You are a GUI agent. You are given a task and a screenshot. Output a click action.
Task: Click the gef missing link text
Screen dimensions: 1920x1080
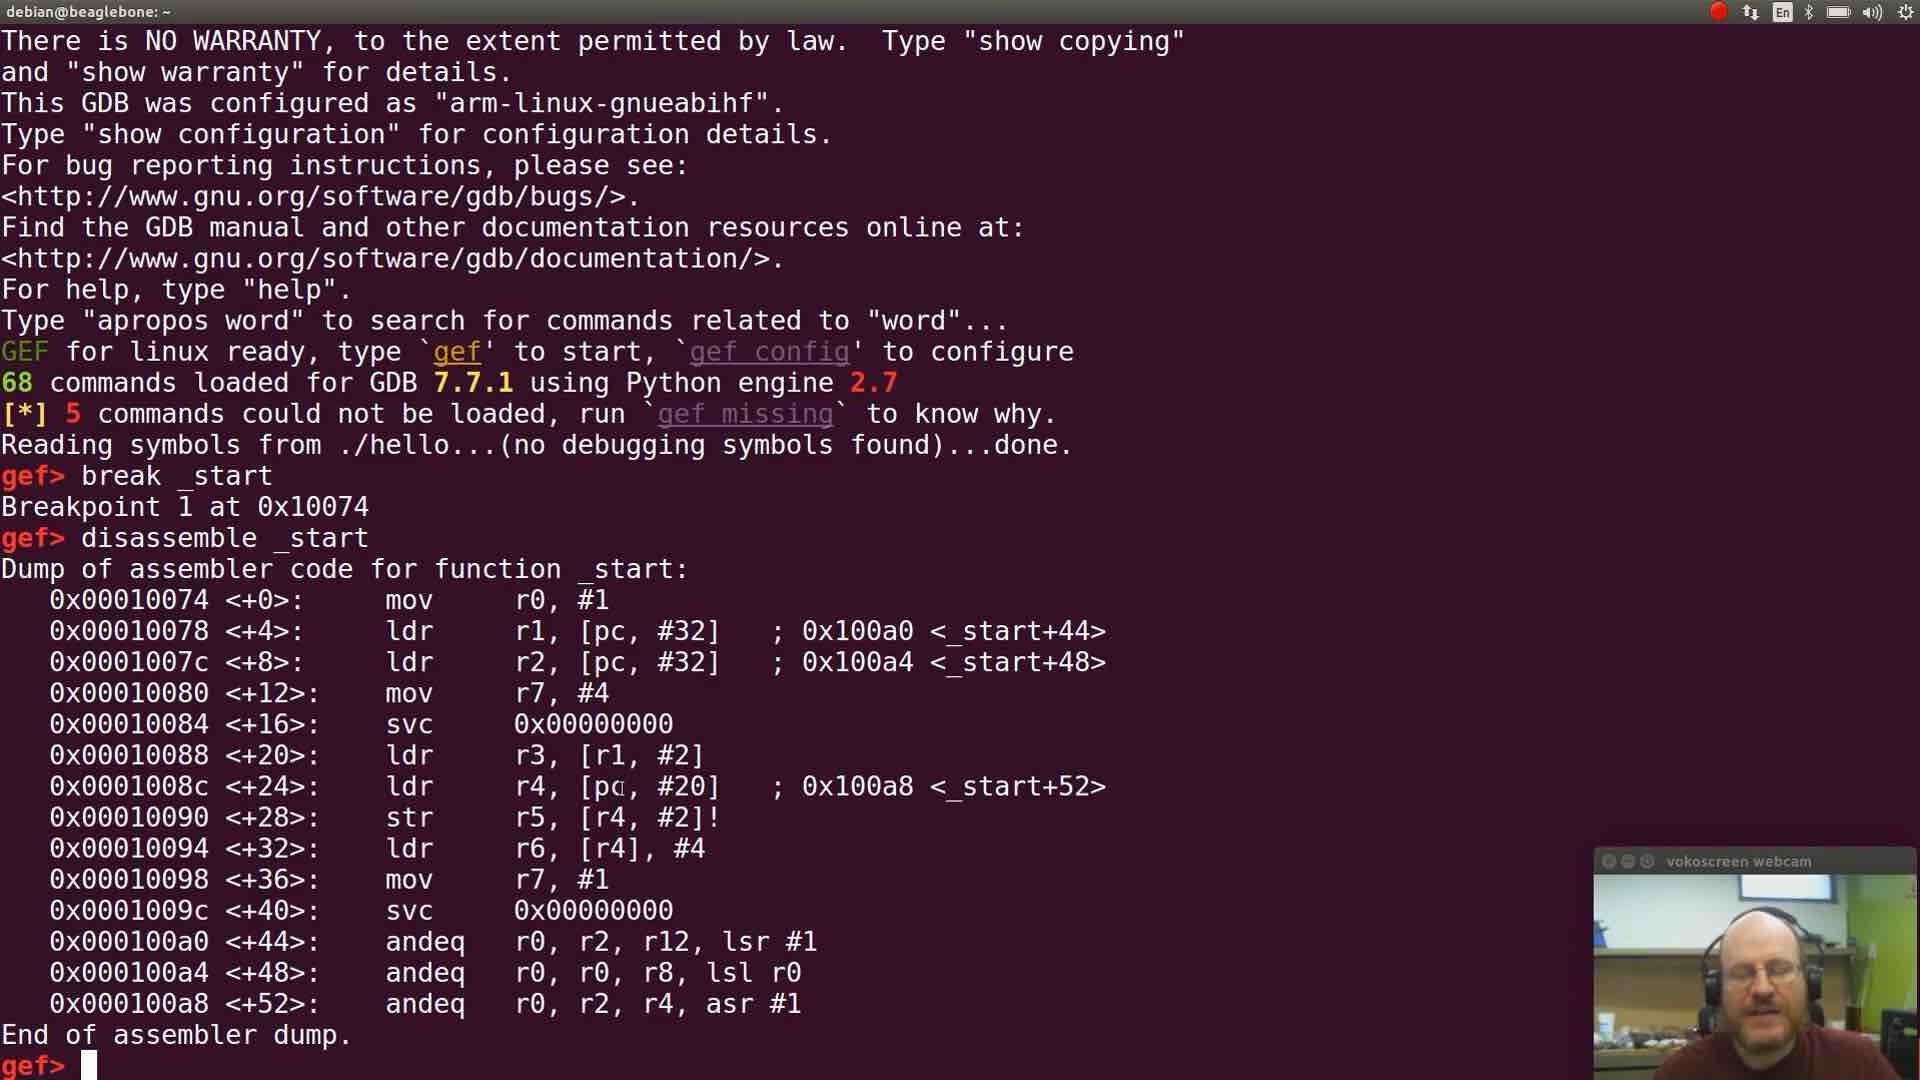[x=745, y=413]
